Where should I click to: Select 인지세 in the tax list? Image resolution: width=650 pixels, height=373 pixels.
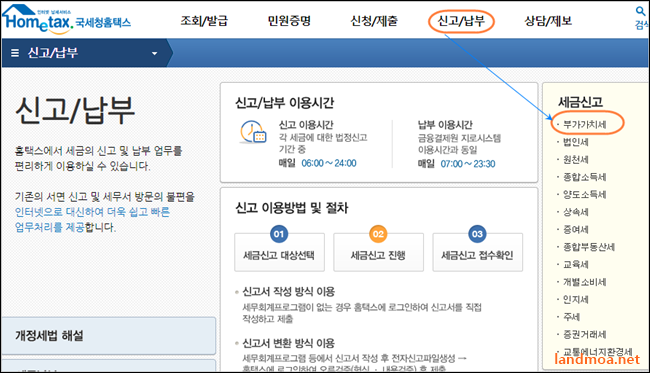click(x=576, y=300)
